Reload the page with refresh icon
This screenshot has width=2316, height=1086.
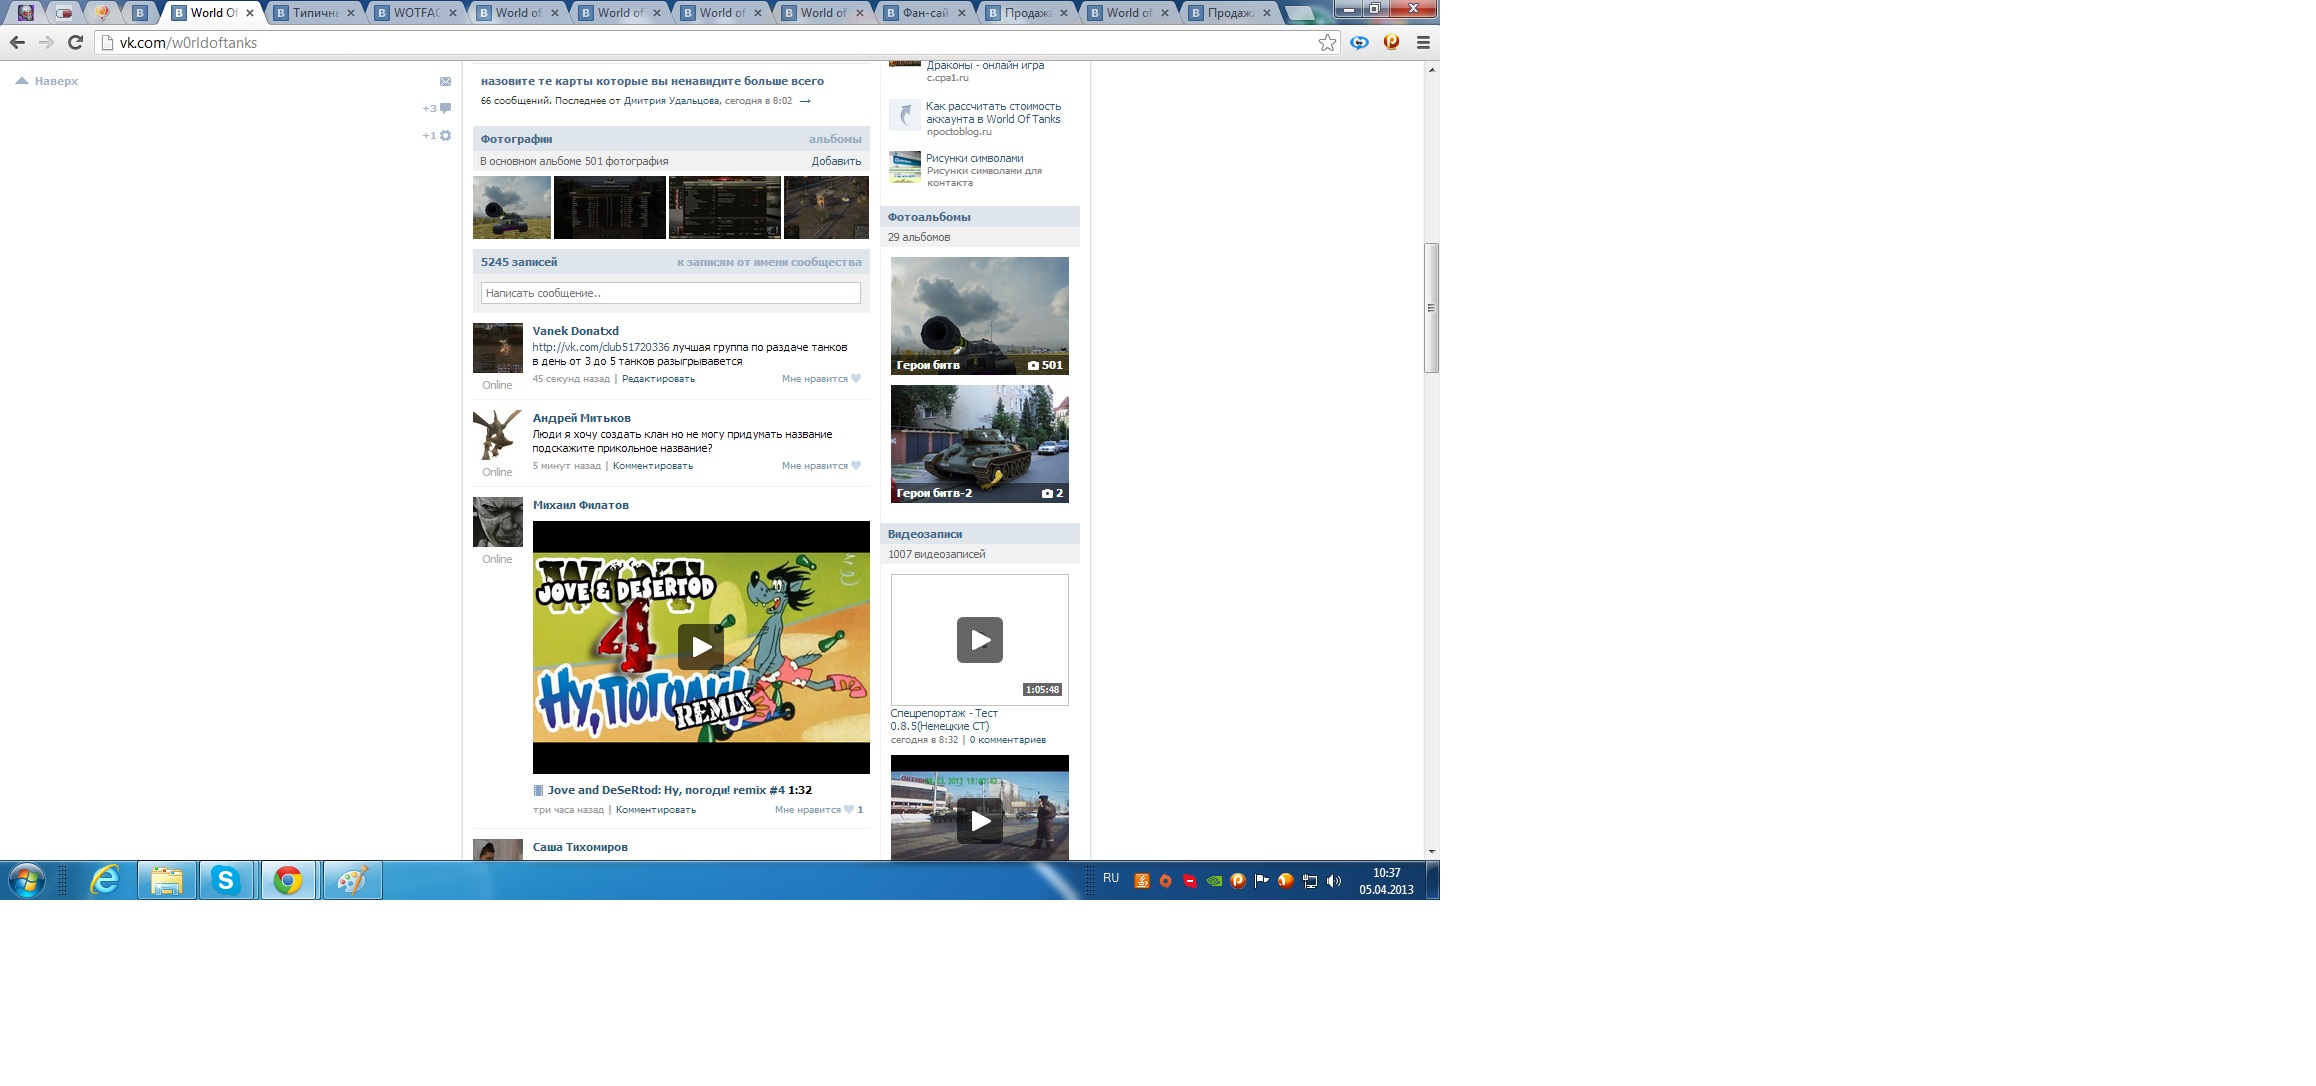coord(75,42)
